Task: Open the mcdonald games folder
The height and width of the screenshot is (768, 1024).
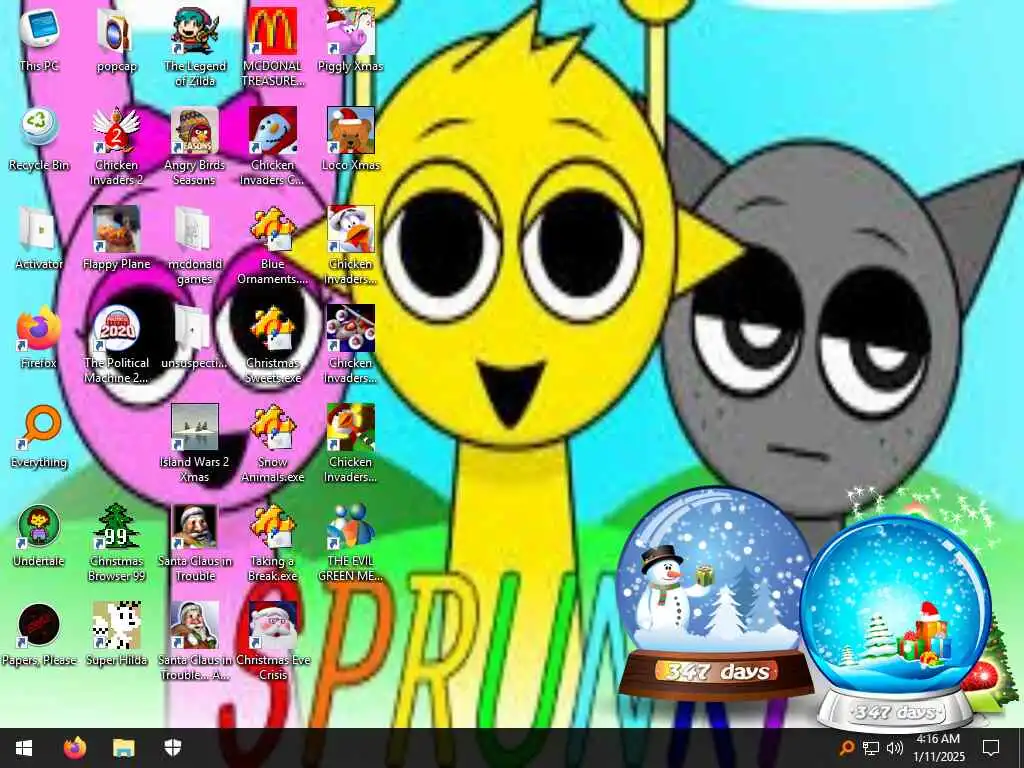Action: [x=195, y=244]
